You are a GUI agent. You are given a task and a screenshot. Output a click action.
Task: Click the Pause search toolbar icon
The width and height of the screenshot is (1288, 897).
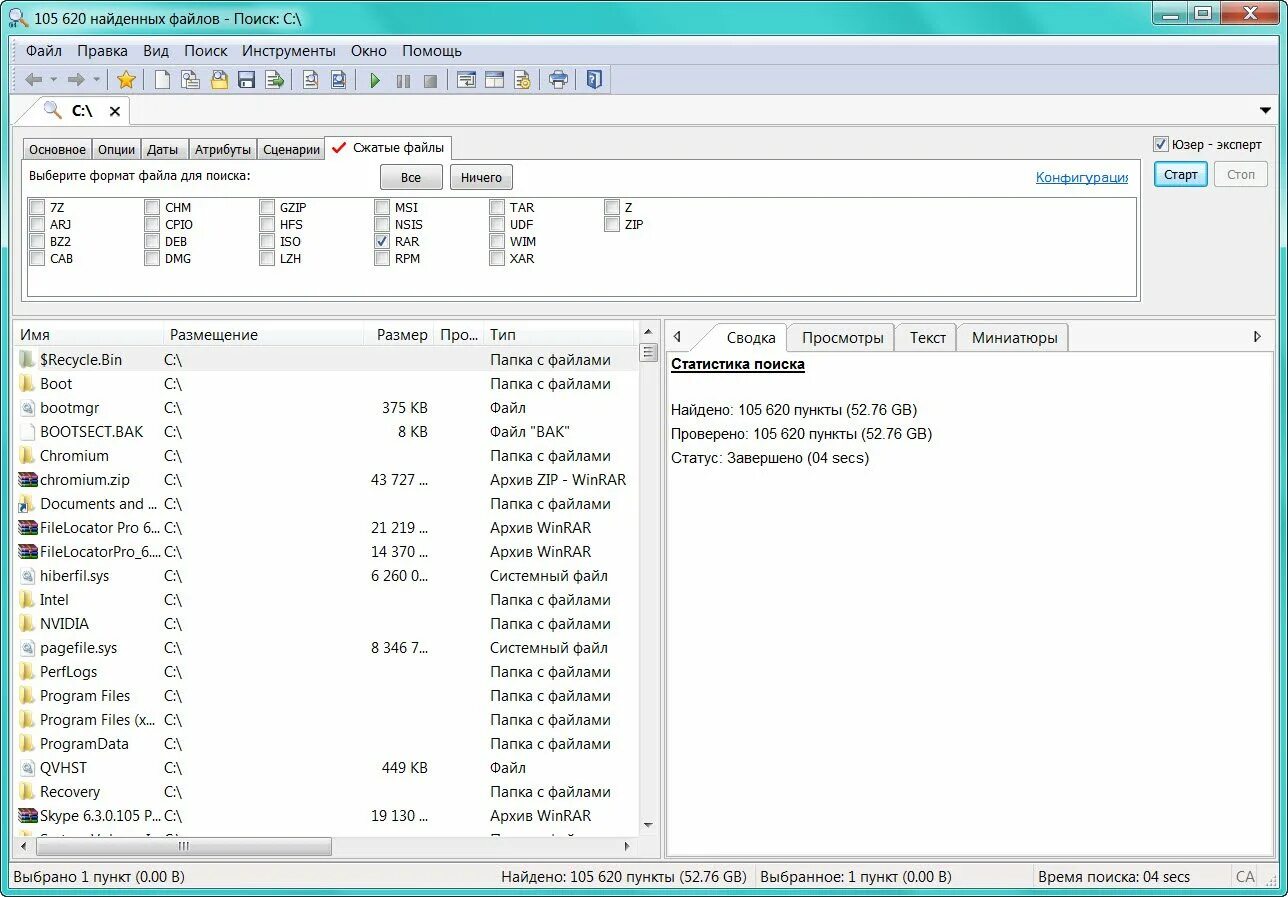click(403, 80)
